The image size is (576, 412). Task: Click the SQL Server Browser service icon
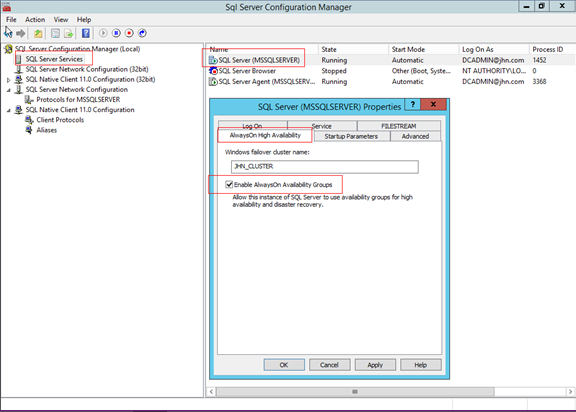coord(213,71)
